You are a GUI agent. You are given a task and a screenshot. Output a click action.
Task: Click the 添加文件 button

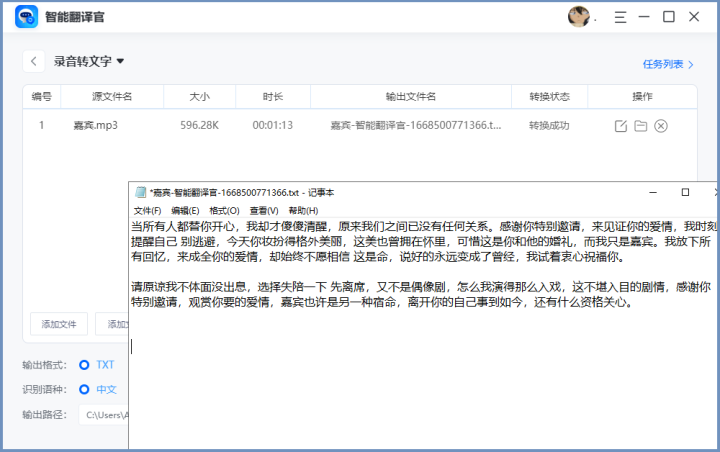point(59,324)
